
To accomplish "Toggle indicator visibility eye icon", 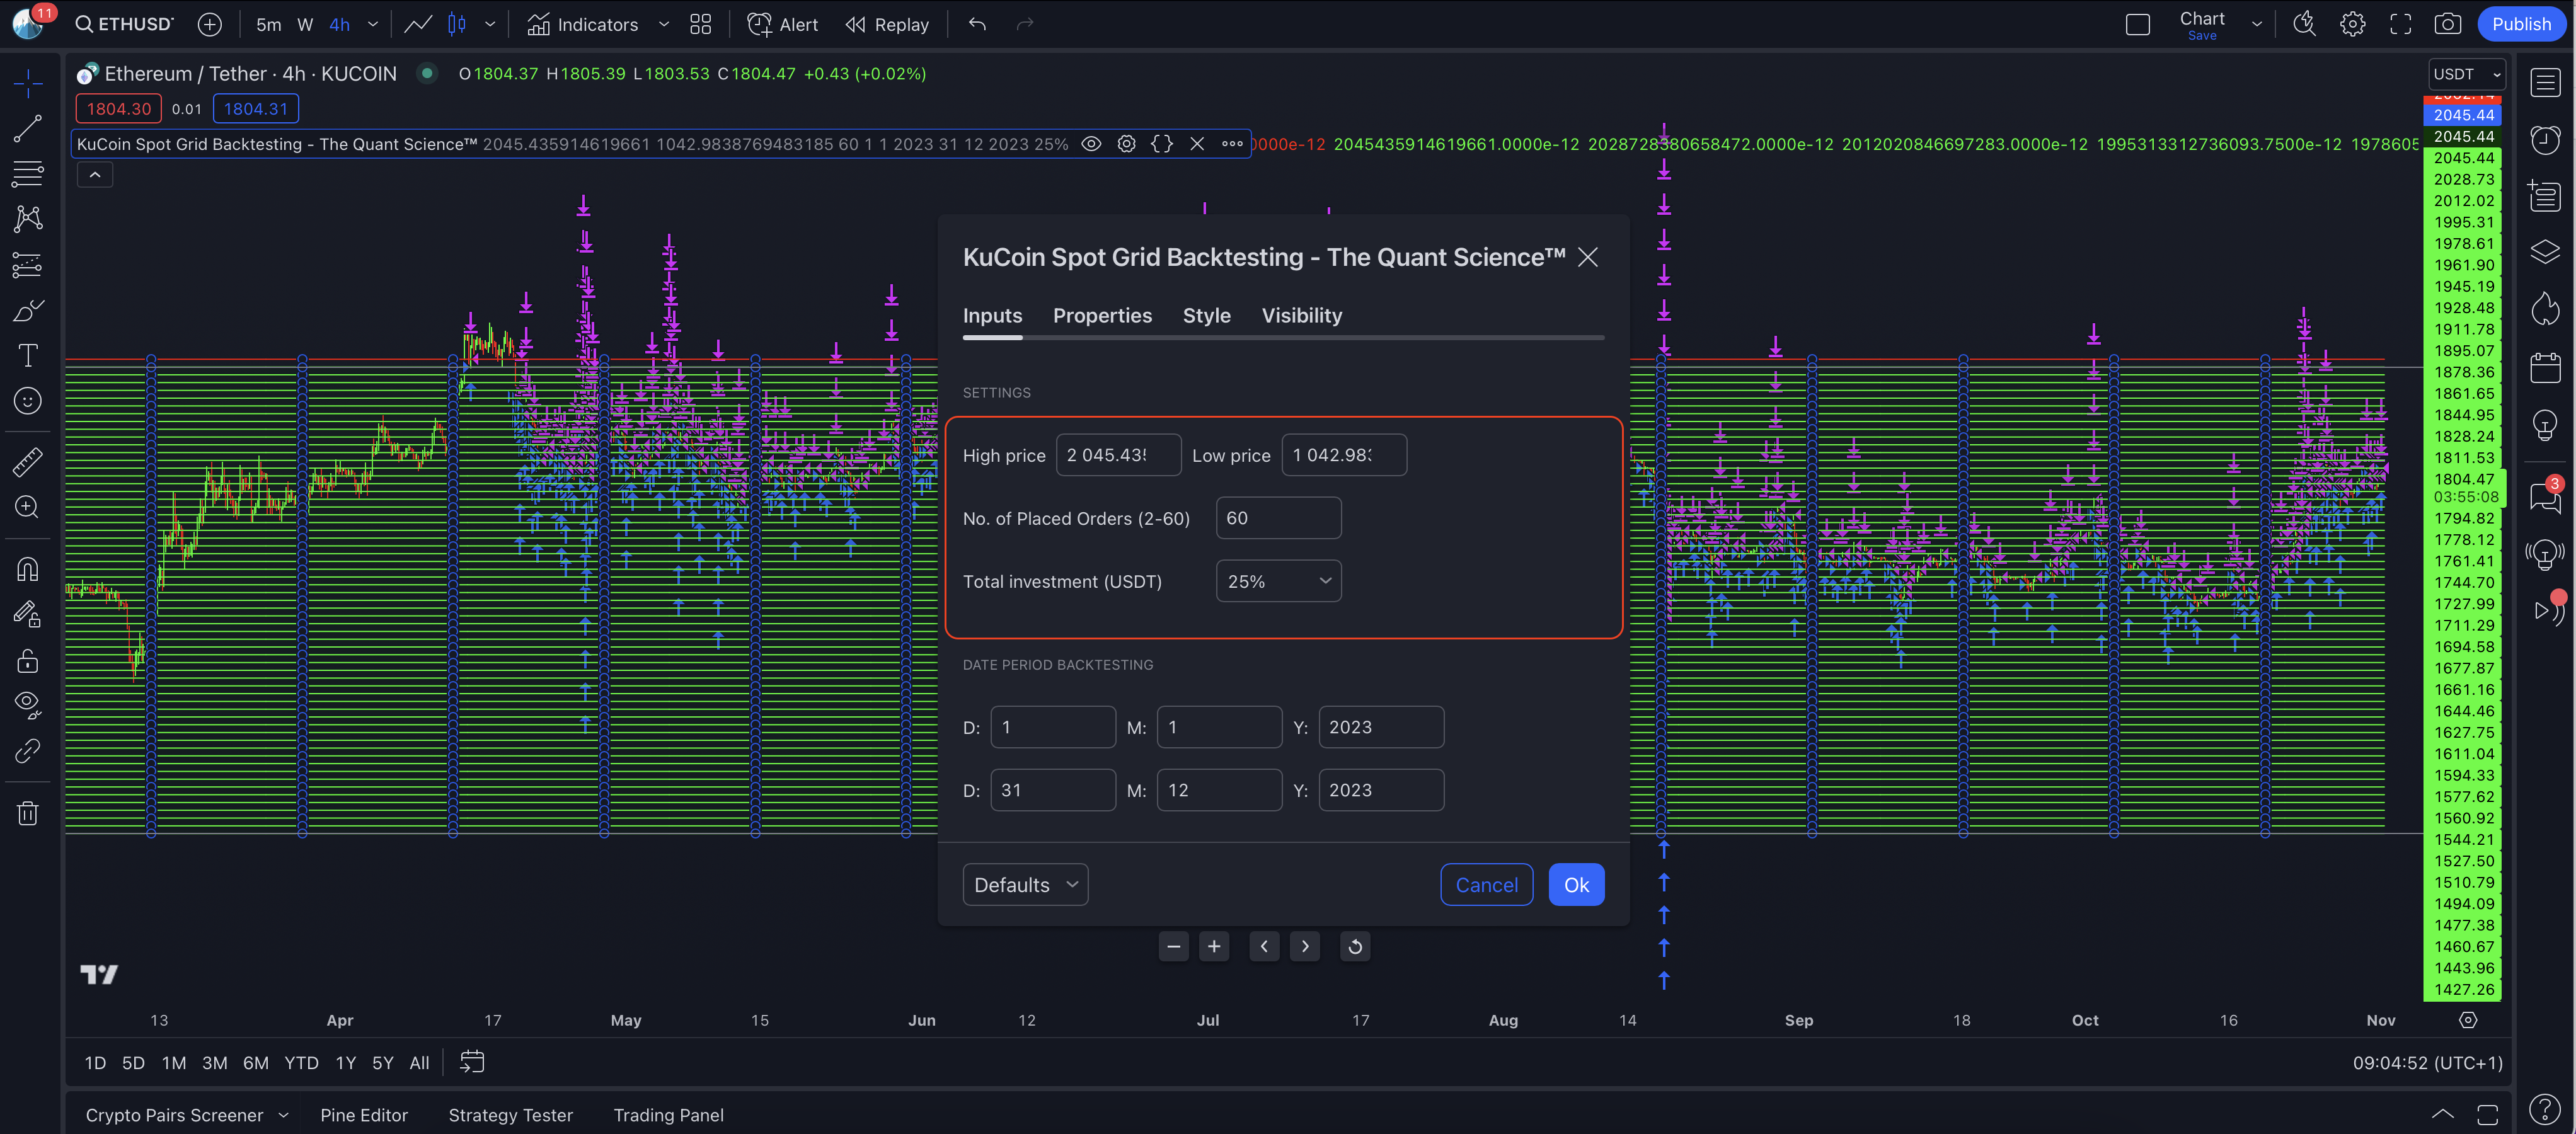I will (1091, 144).
